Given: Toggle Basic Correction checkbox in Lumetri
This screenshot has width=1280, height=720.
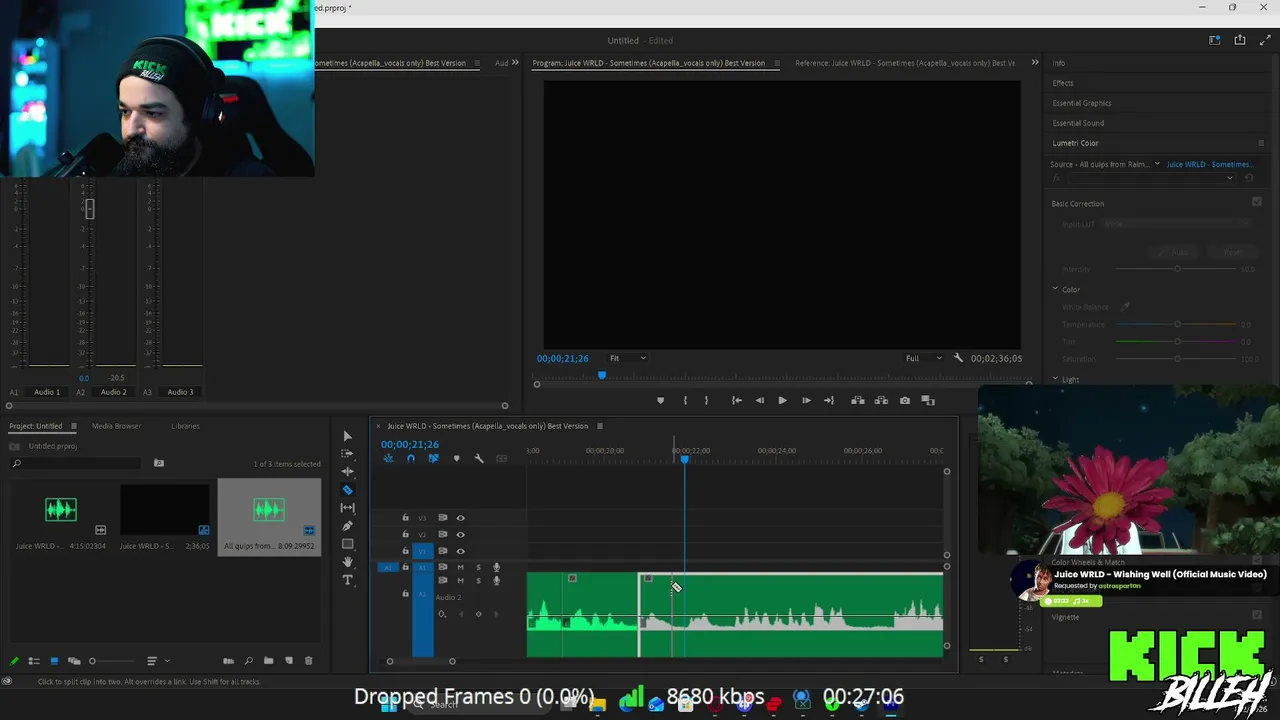Looking at the screenshot, I should point(1257,202).
